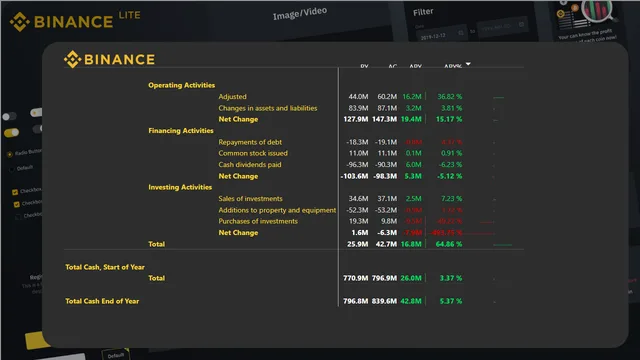
Task: Click the calendar icon in the 2019-12-12 date field
Action: [x=461, y=33]
